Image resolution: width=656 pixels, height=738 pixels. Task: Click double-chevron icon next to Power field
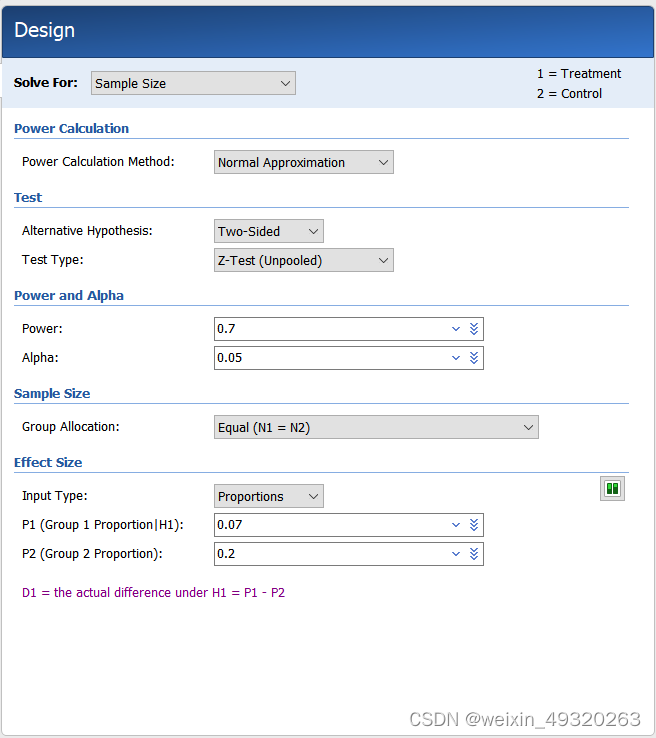[474, 329]
